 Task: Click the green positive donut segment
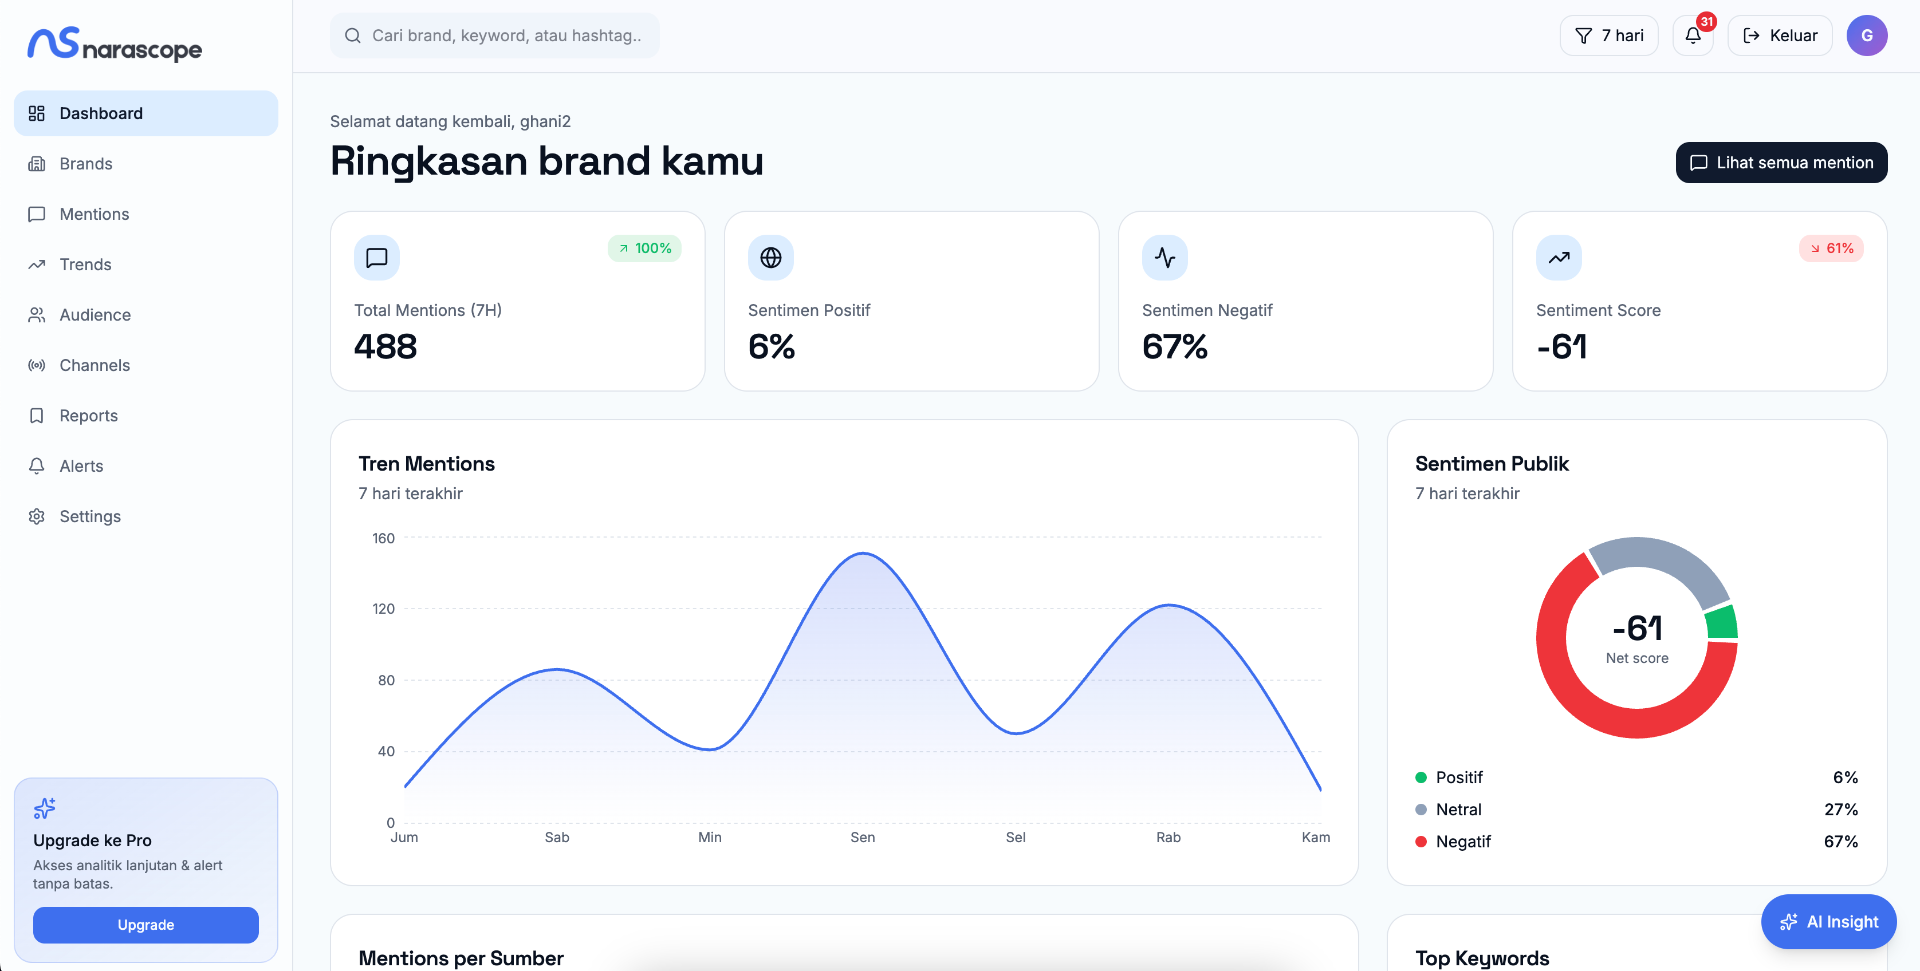pos(1722,622)
